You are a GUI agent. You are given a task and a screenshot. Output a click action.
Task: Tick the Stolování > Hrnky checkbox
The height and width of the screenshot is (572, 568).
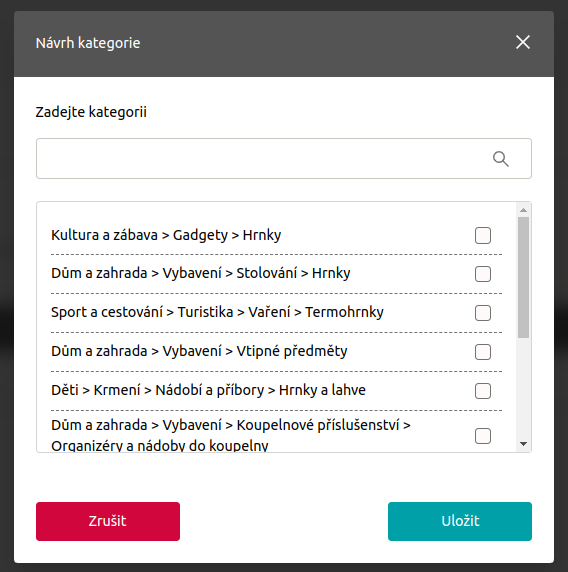point(483,274)
